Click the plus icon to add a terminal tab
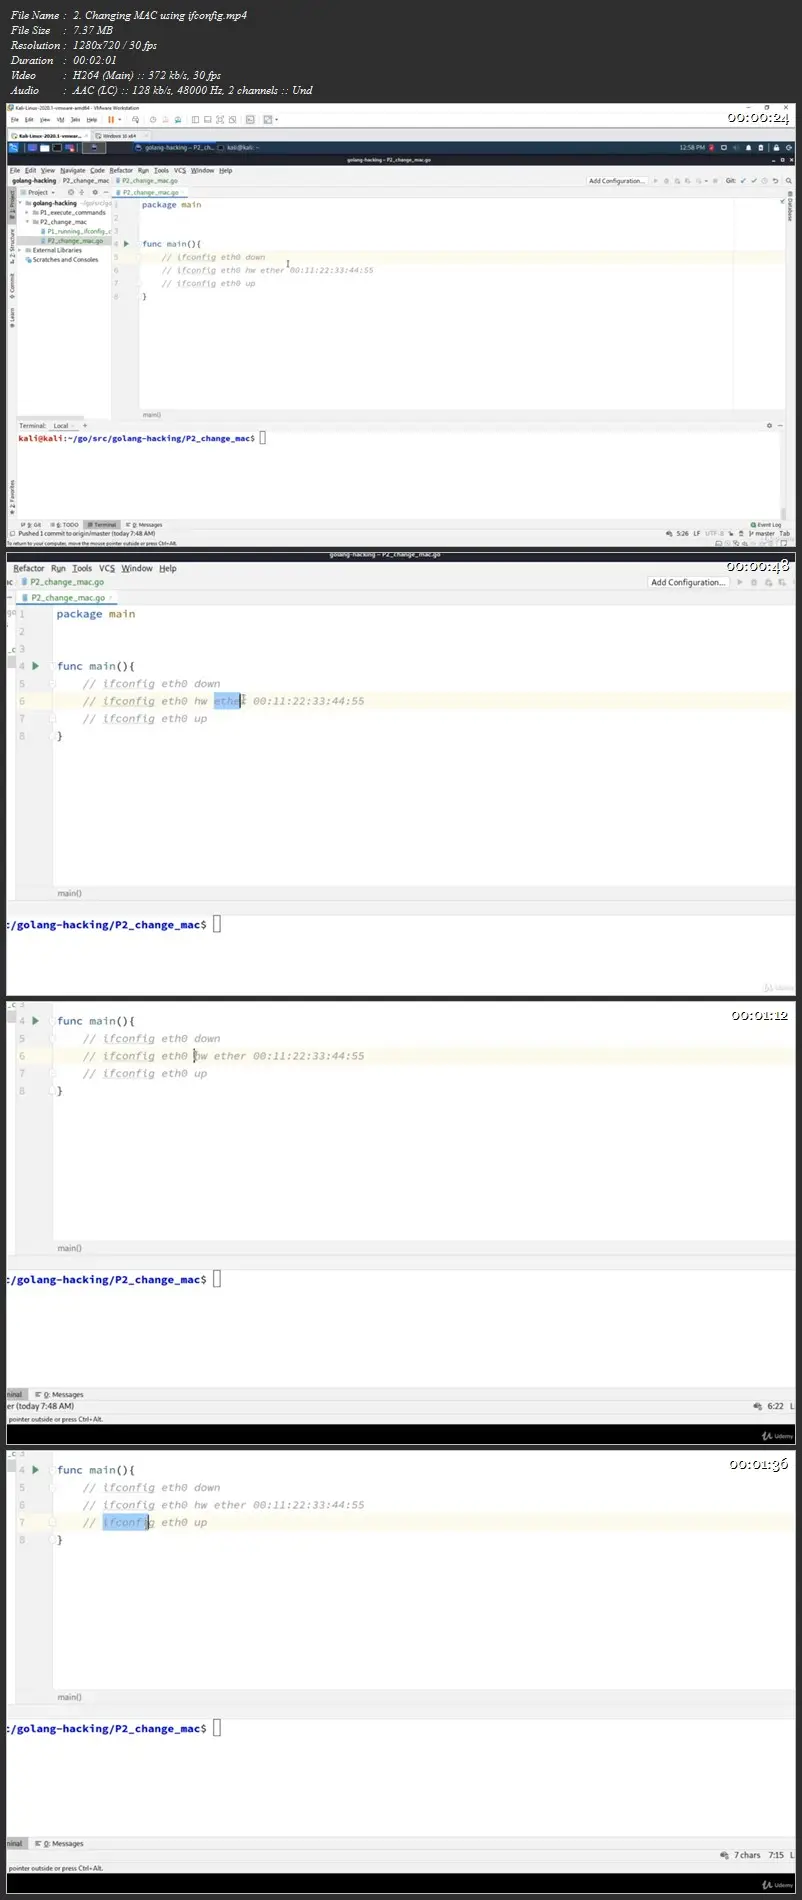The height and width of the screenshot is (1900, 802). (85, 426)
